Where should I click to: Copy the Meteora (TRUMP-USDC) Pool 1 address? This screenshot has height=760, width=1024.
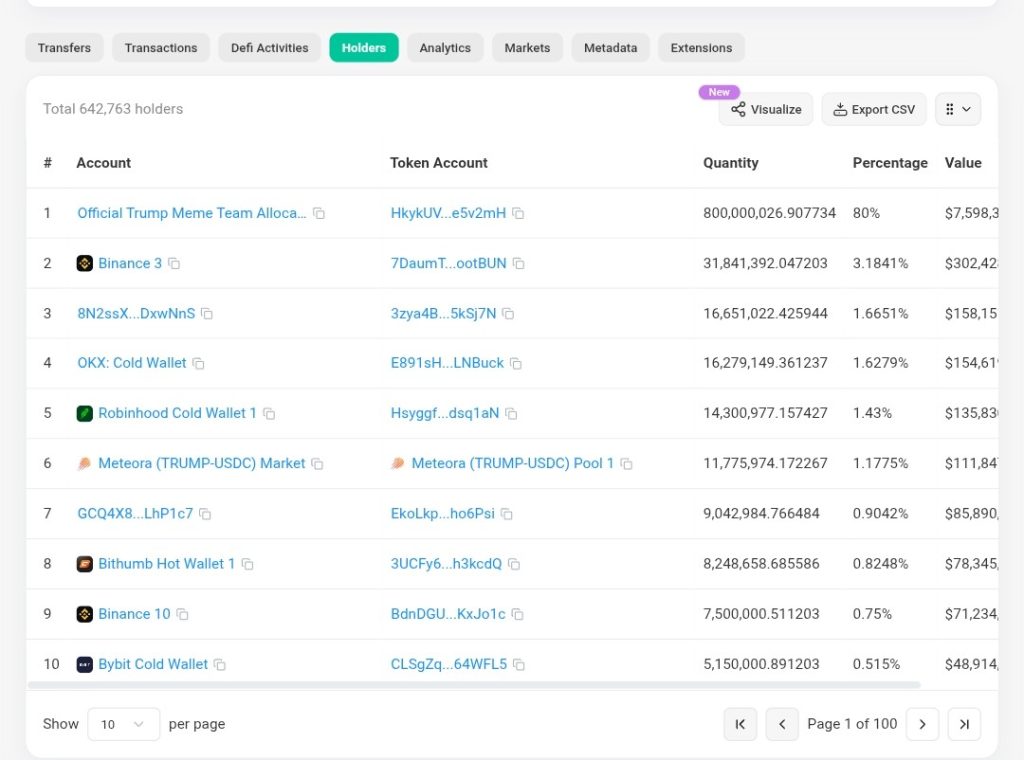tap(626, 464)
